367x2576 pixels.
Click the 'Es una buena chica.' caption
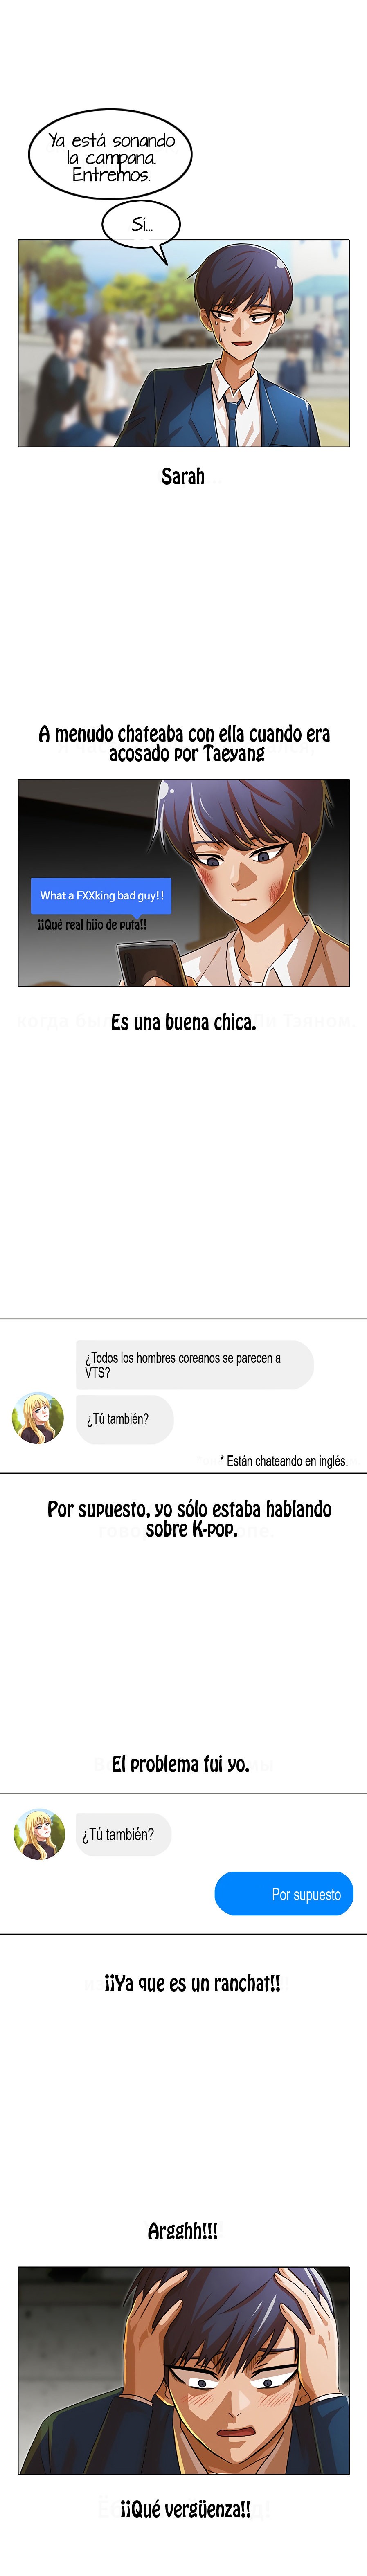click(x=183, y=1022)
